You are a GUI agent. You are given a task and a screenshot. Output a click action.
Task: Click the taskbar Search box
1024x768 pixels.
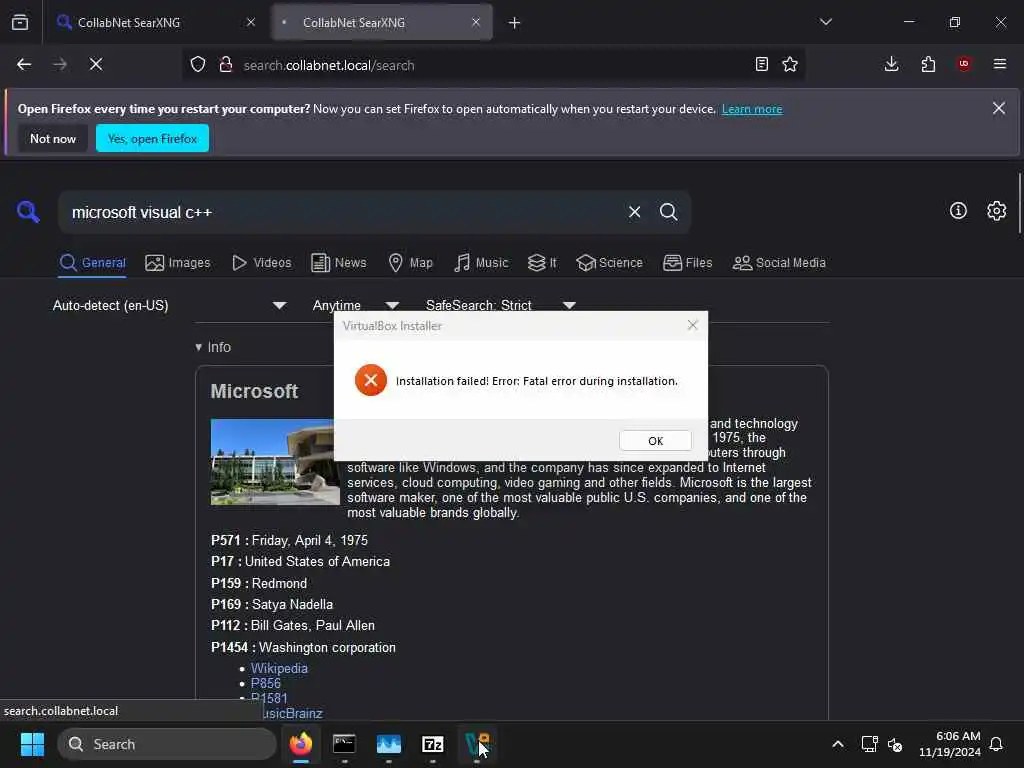coord(167,744)
